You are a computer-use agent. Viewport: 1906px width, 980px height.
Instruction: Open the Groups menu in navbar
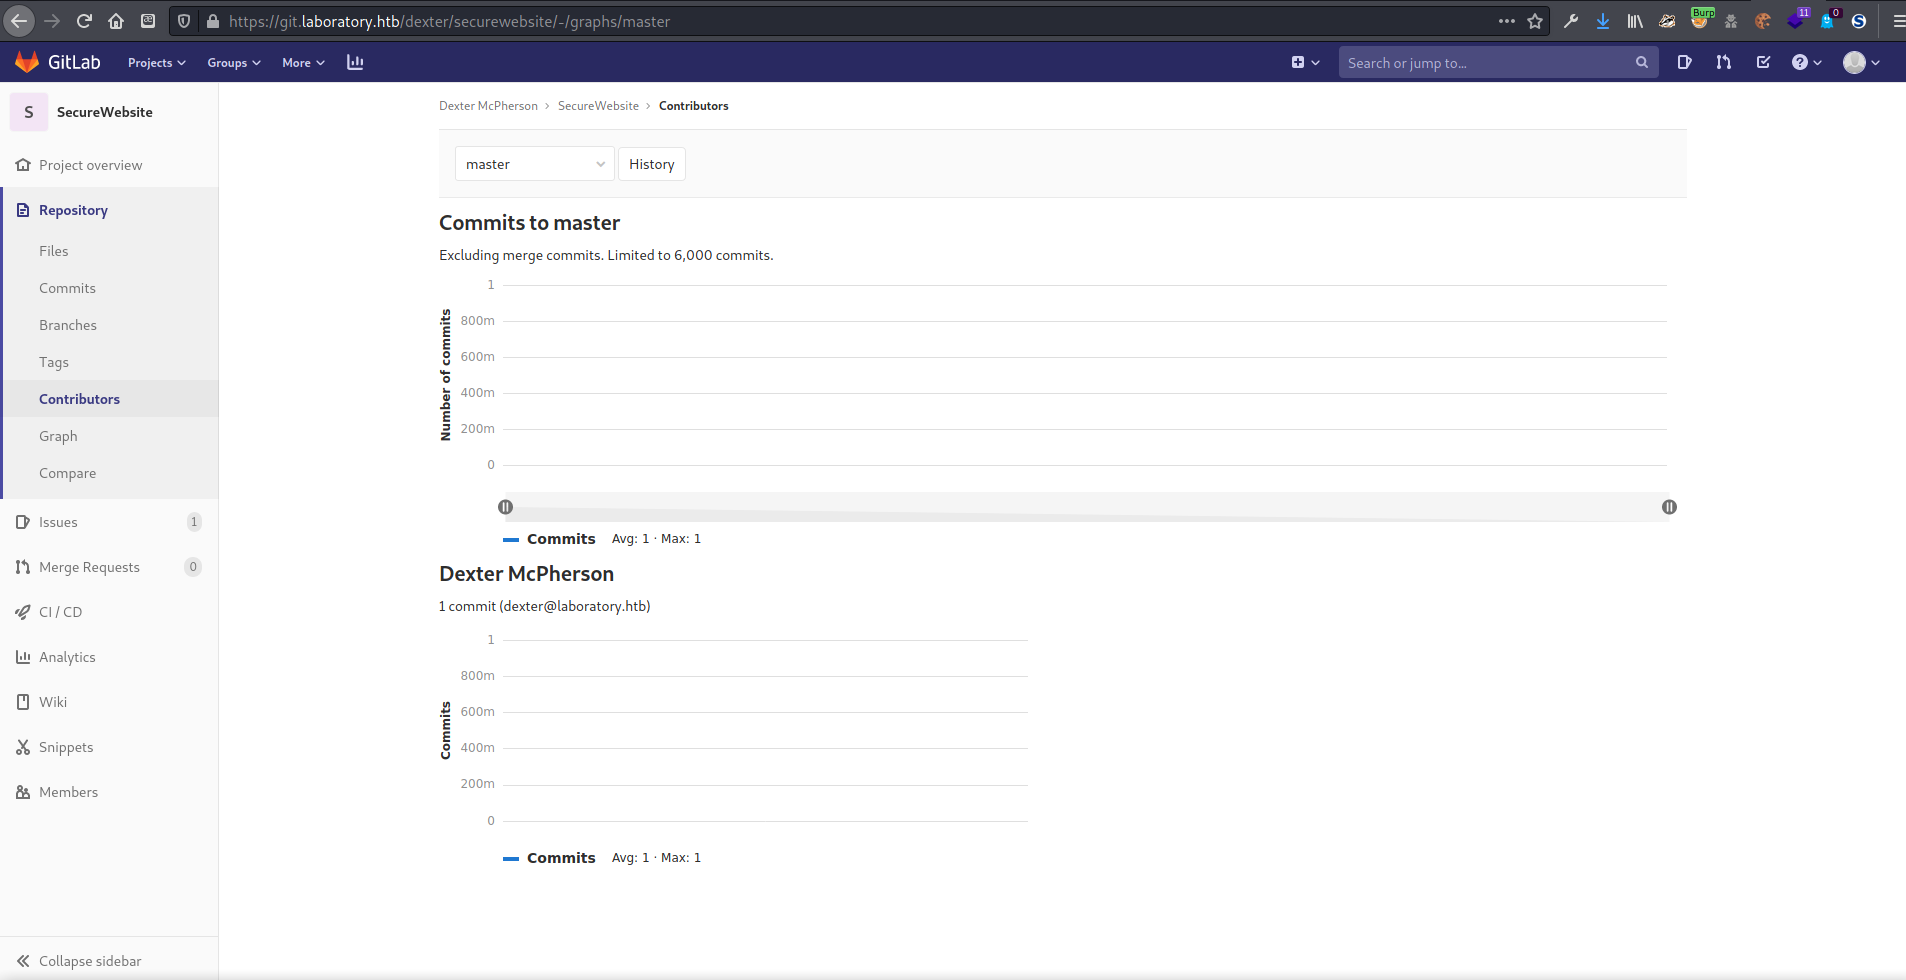[233, 62]
